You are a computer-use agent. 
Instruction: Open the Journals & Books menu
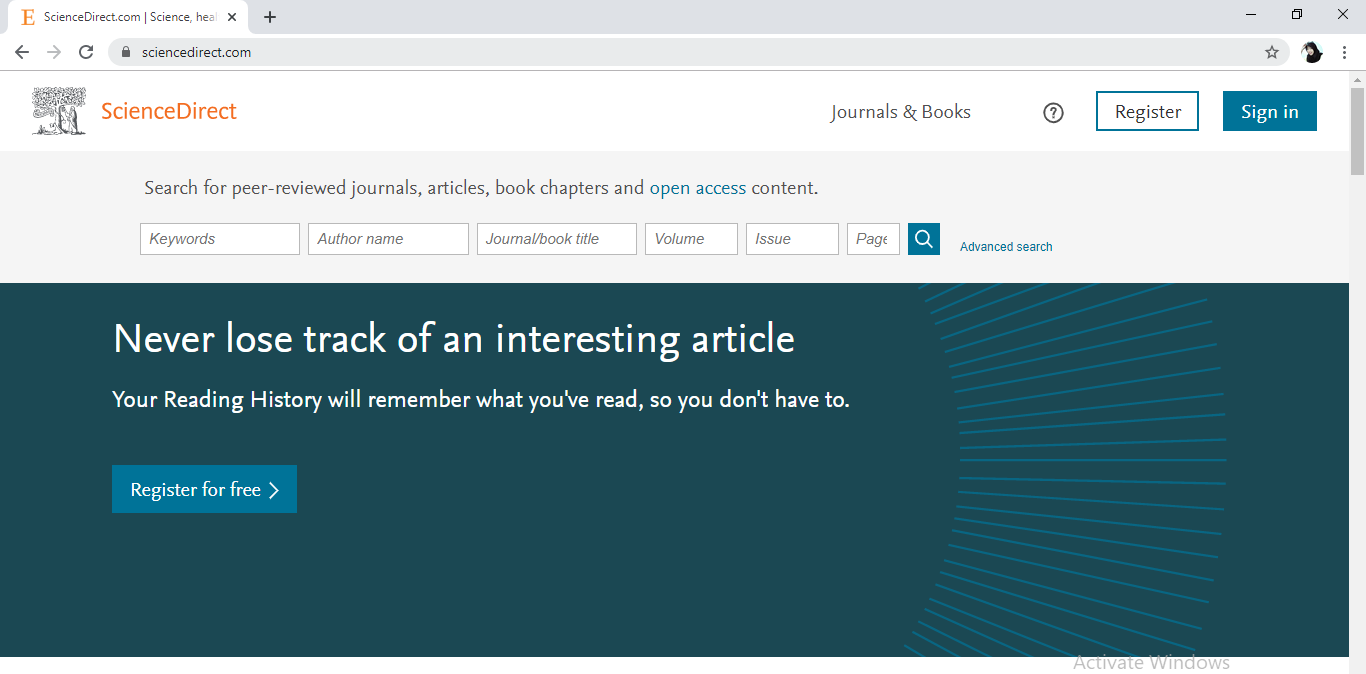click(899, 111)
